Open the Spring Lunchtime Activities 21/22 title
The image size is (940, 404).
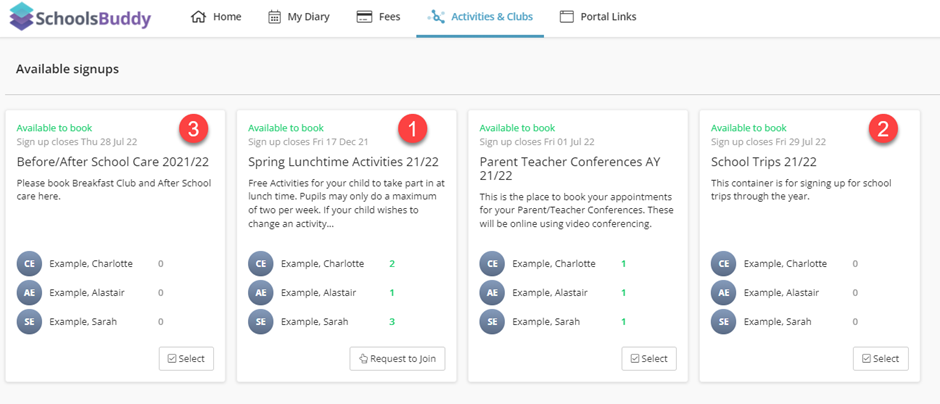click(344, 162)
